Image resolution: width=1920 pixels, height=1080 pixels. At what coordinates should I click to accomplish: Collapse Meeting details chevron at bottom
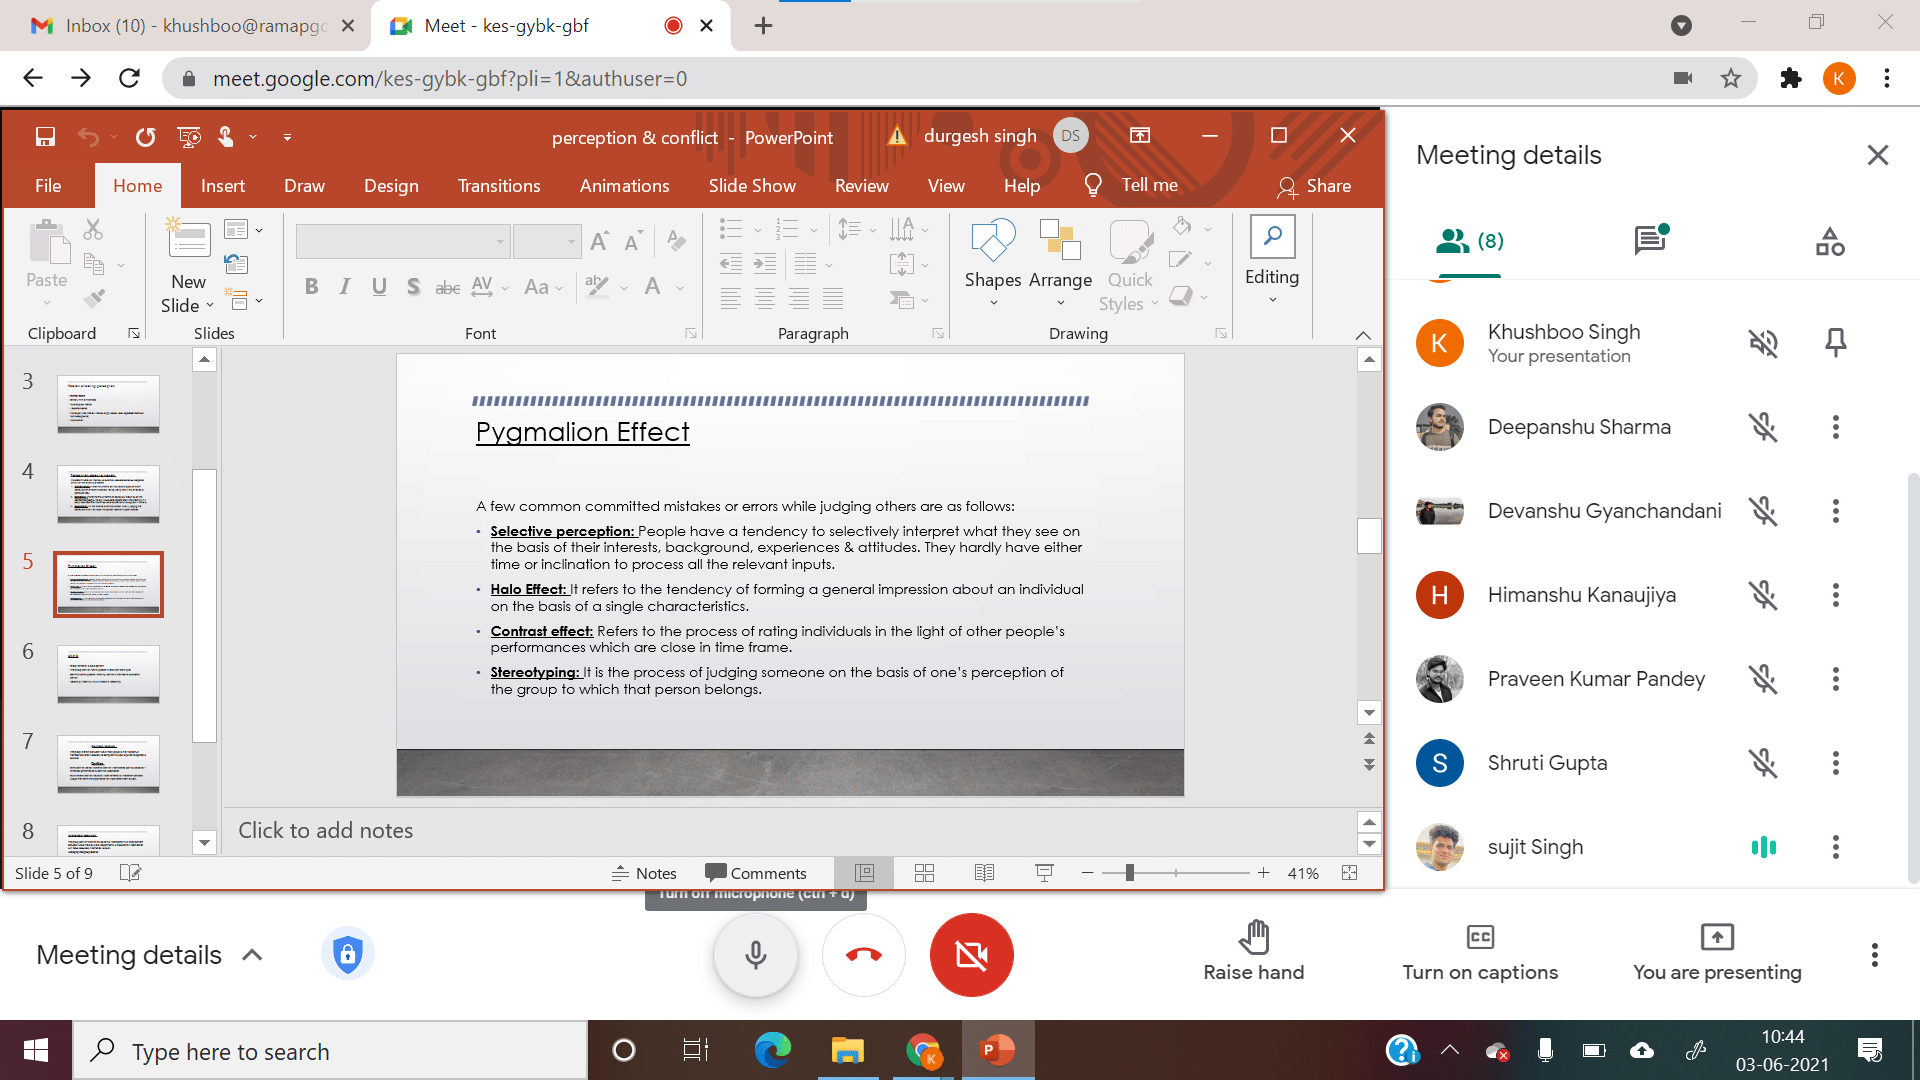pos(253,955)
